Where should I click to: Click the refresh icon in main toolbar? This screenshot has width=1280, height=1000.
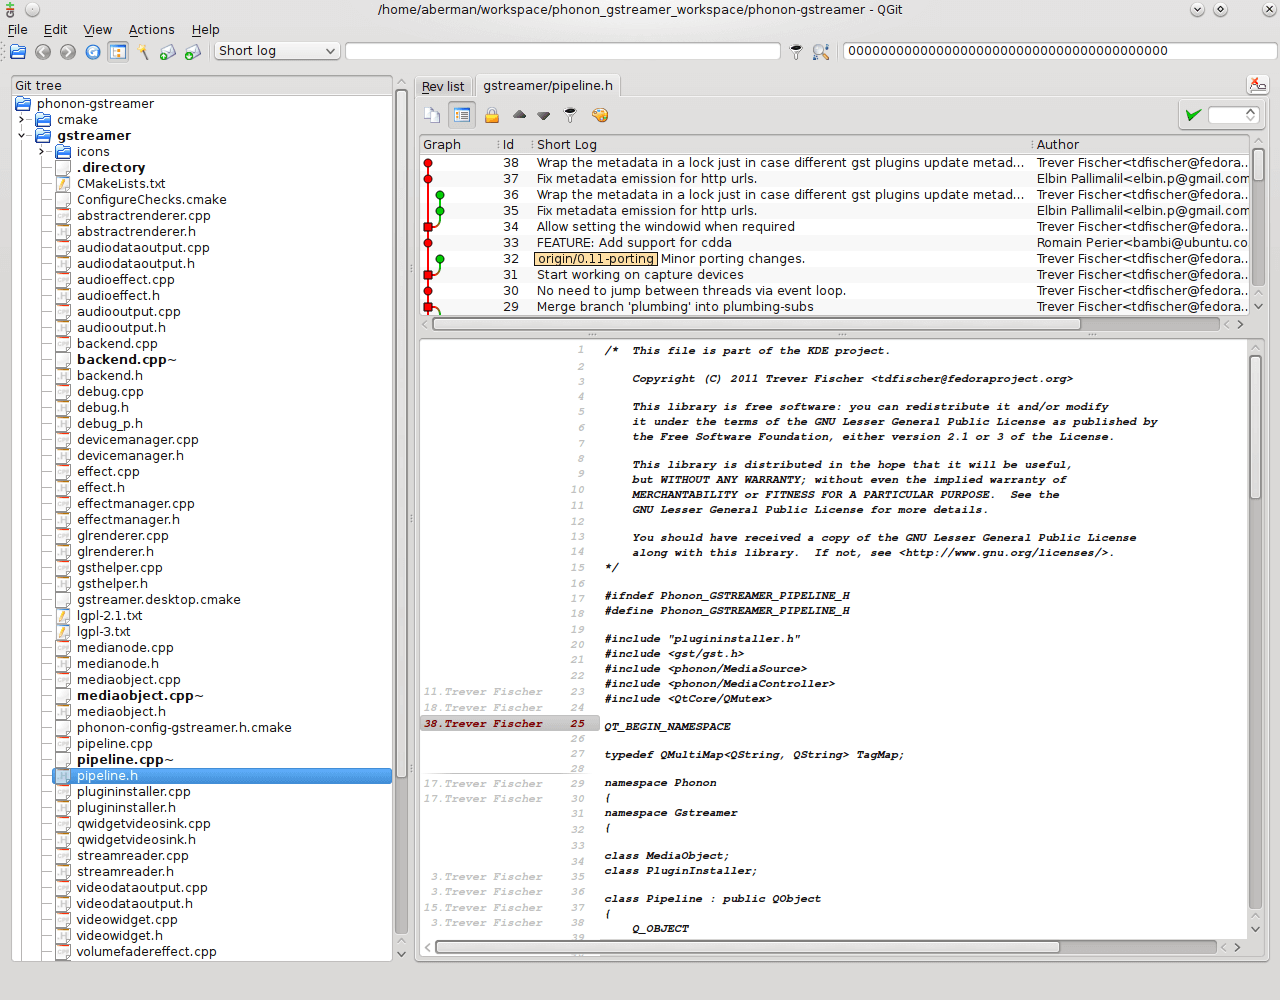coord(93,51)
